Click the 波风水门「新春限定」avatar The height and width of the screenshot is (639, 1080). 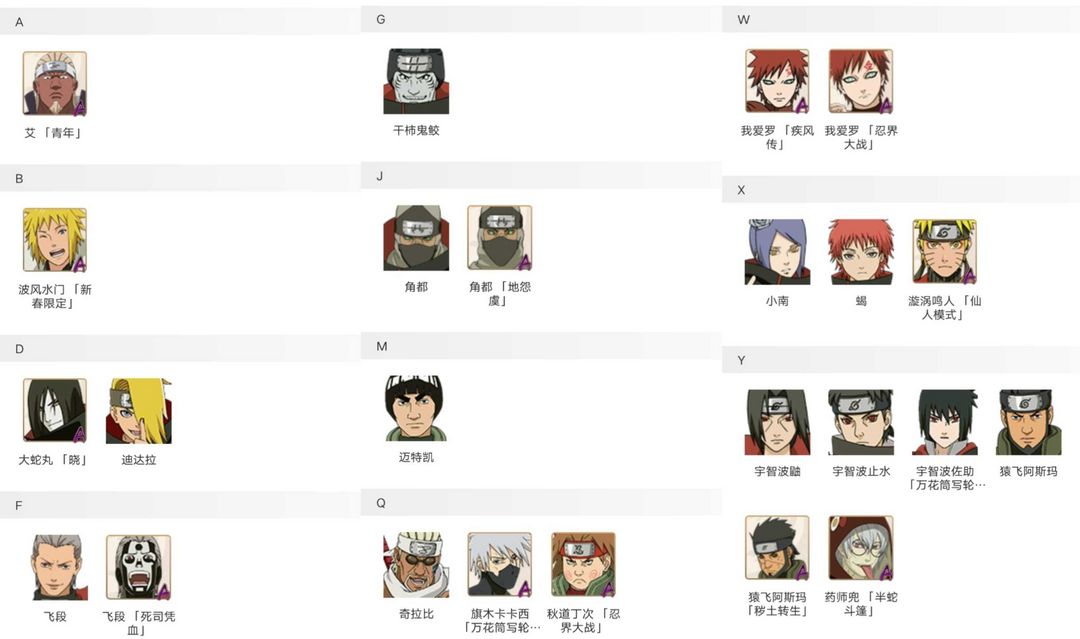coord(54,240)
